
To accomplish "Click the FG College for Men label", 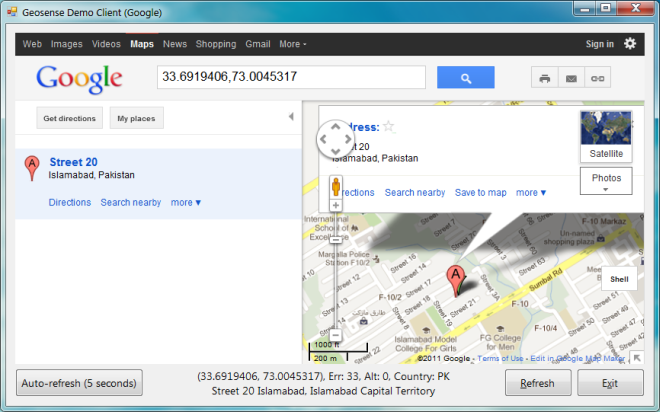I will coord(500,342).
